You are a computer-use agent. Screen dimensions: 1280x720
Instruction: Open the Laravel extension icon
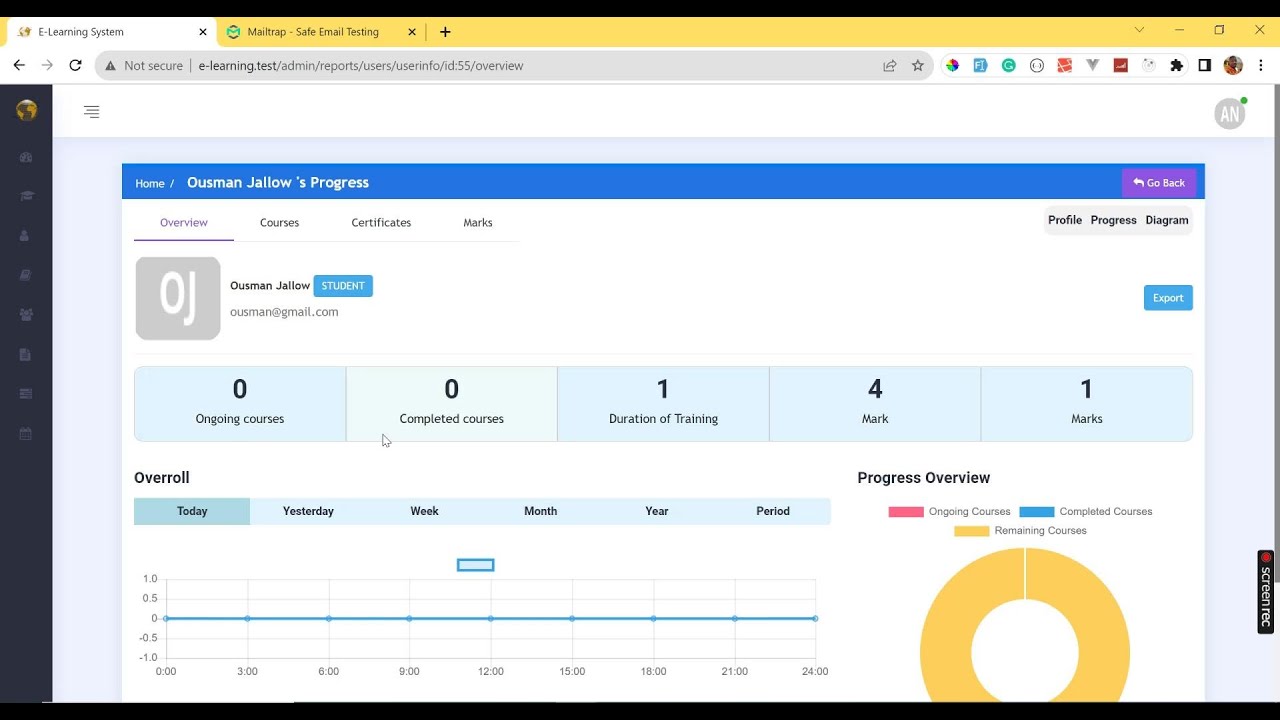(1065, 65)
